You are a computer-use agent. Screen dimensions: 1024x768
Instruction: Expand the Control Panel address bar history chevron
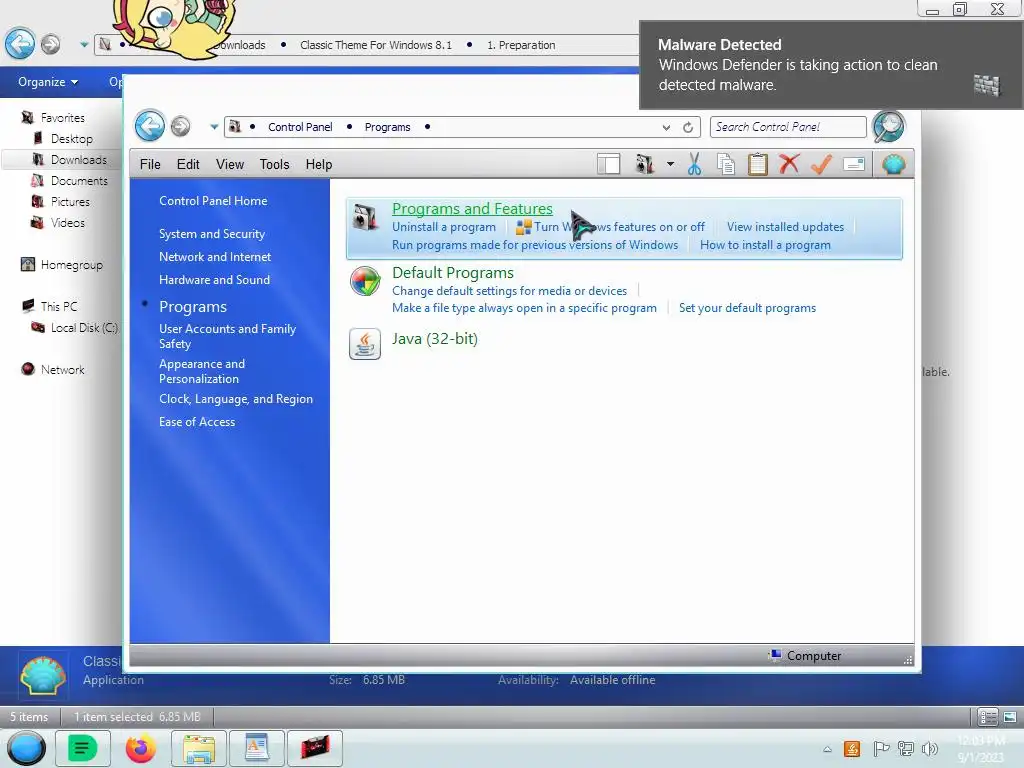coord(665,127)
